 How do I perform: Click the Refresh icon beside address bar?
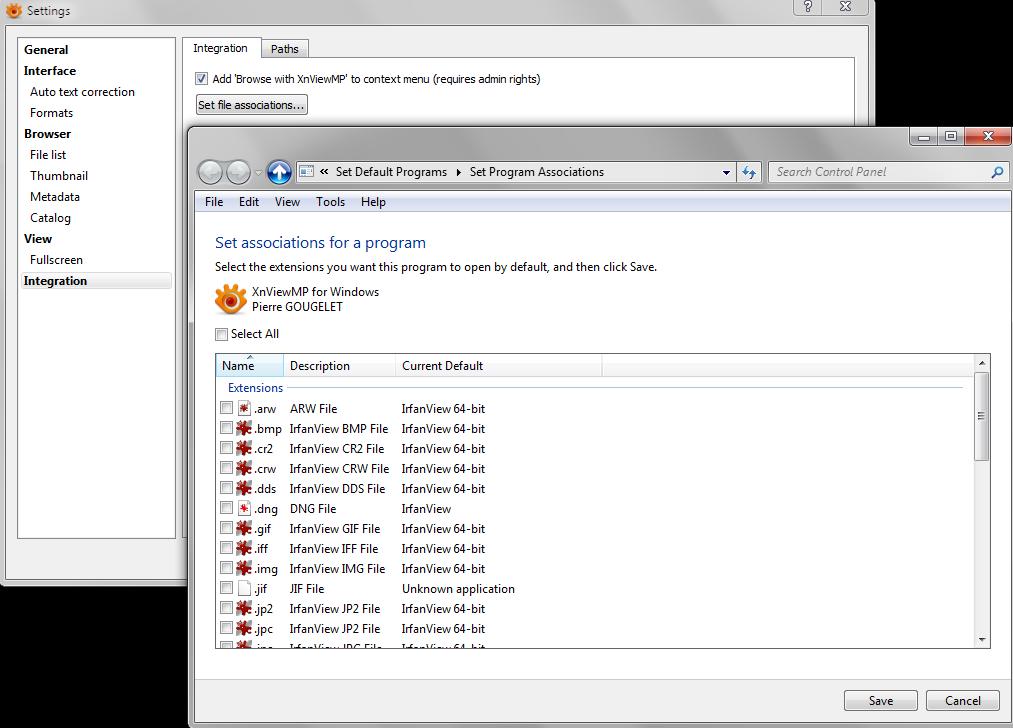tap(749, 172)
